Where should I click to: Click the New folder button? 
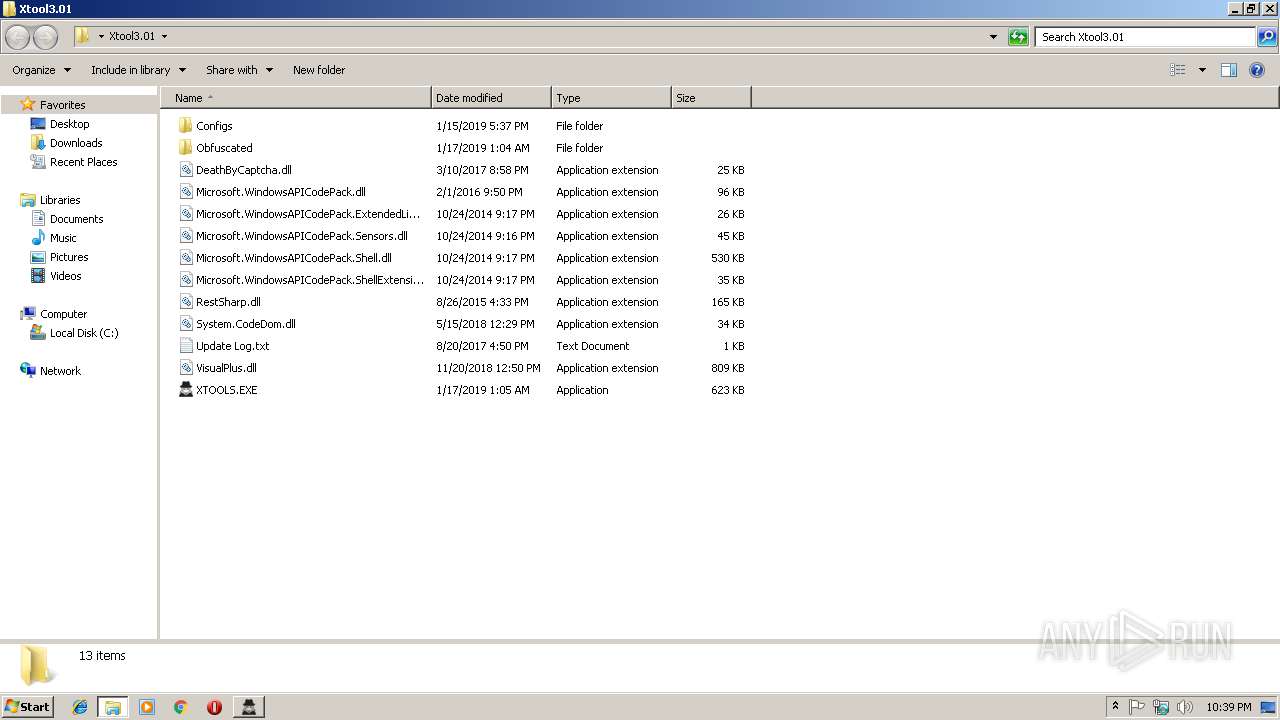click(319, 70)
